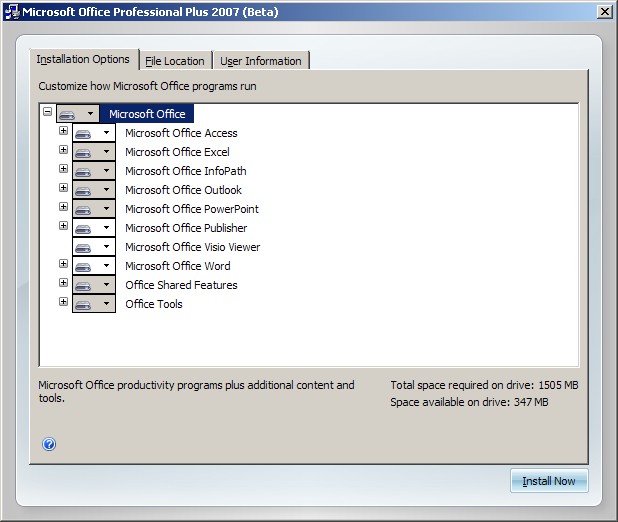618x522 pixels.
Task: Expand the Microsoft Office Access tree node
Action: pyautogui.click(x=63, y=132)
